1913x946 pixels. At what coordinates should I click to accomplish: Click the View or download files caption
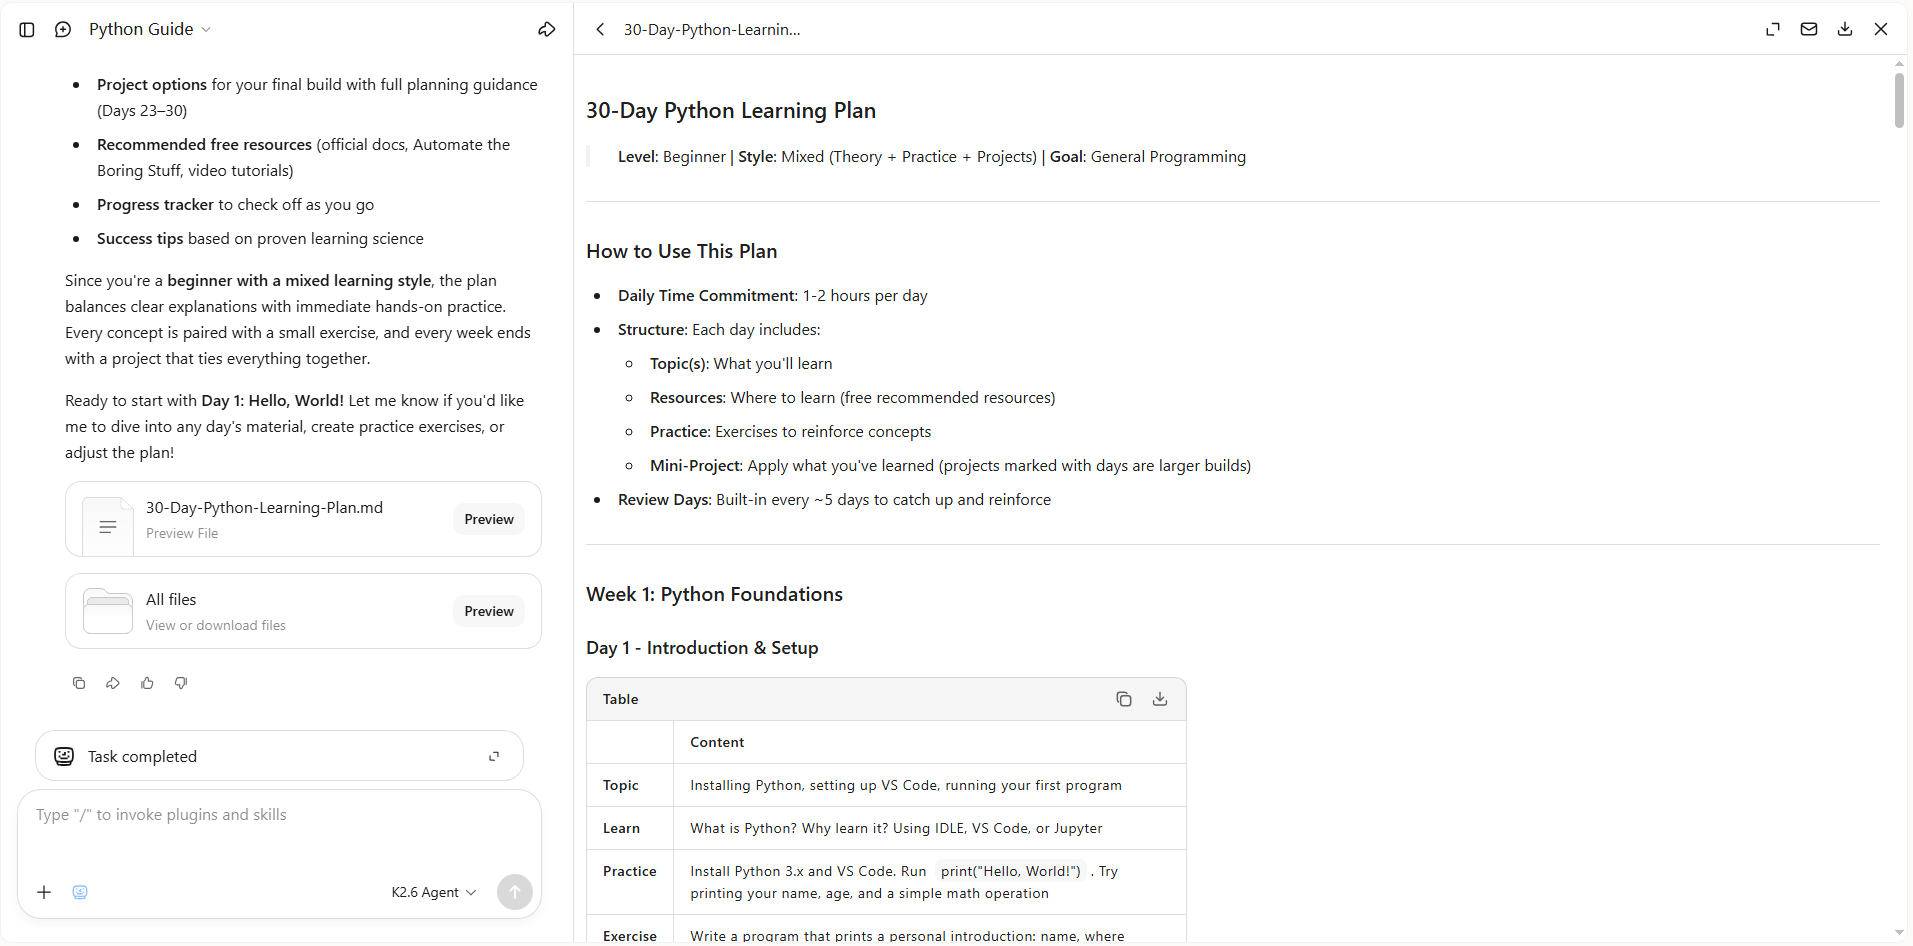click(216, 625)
